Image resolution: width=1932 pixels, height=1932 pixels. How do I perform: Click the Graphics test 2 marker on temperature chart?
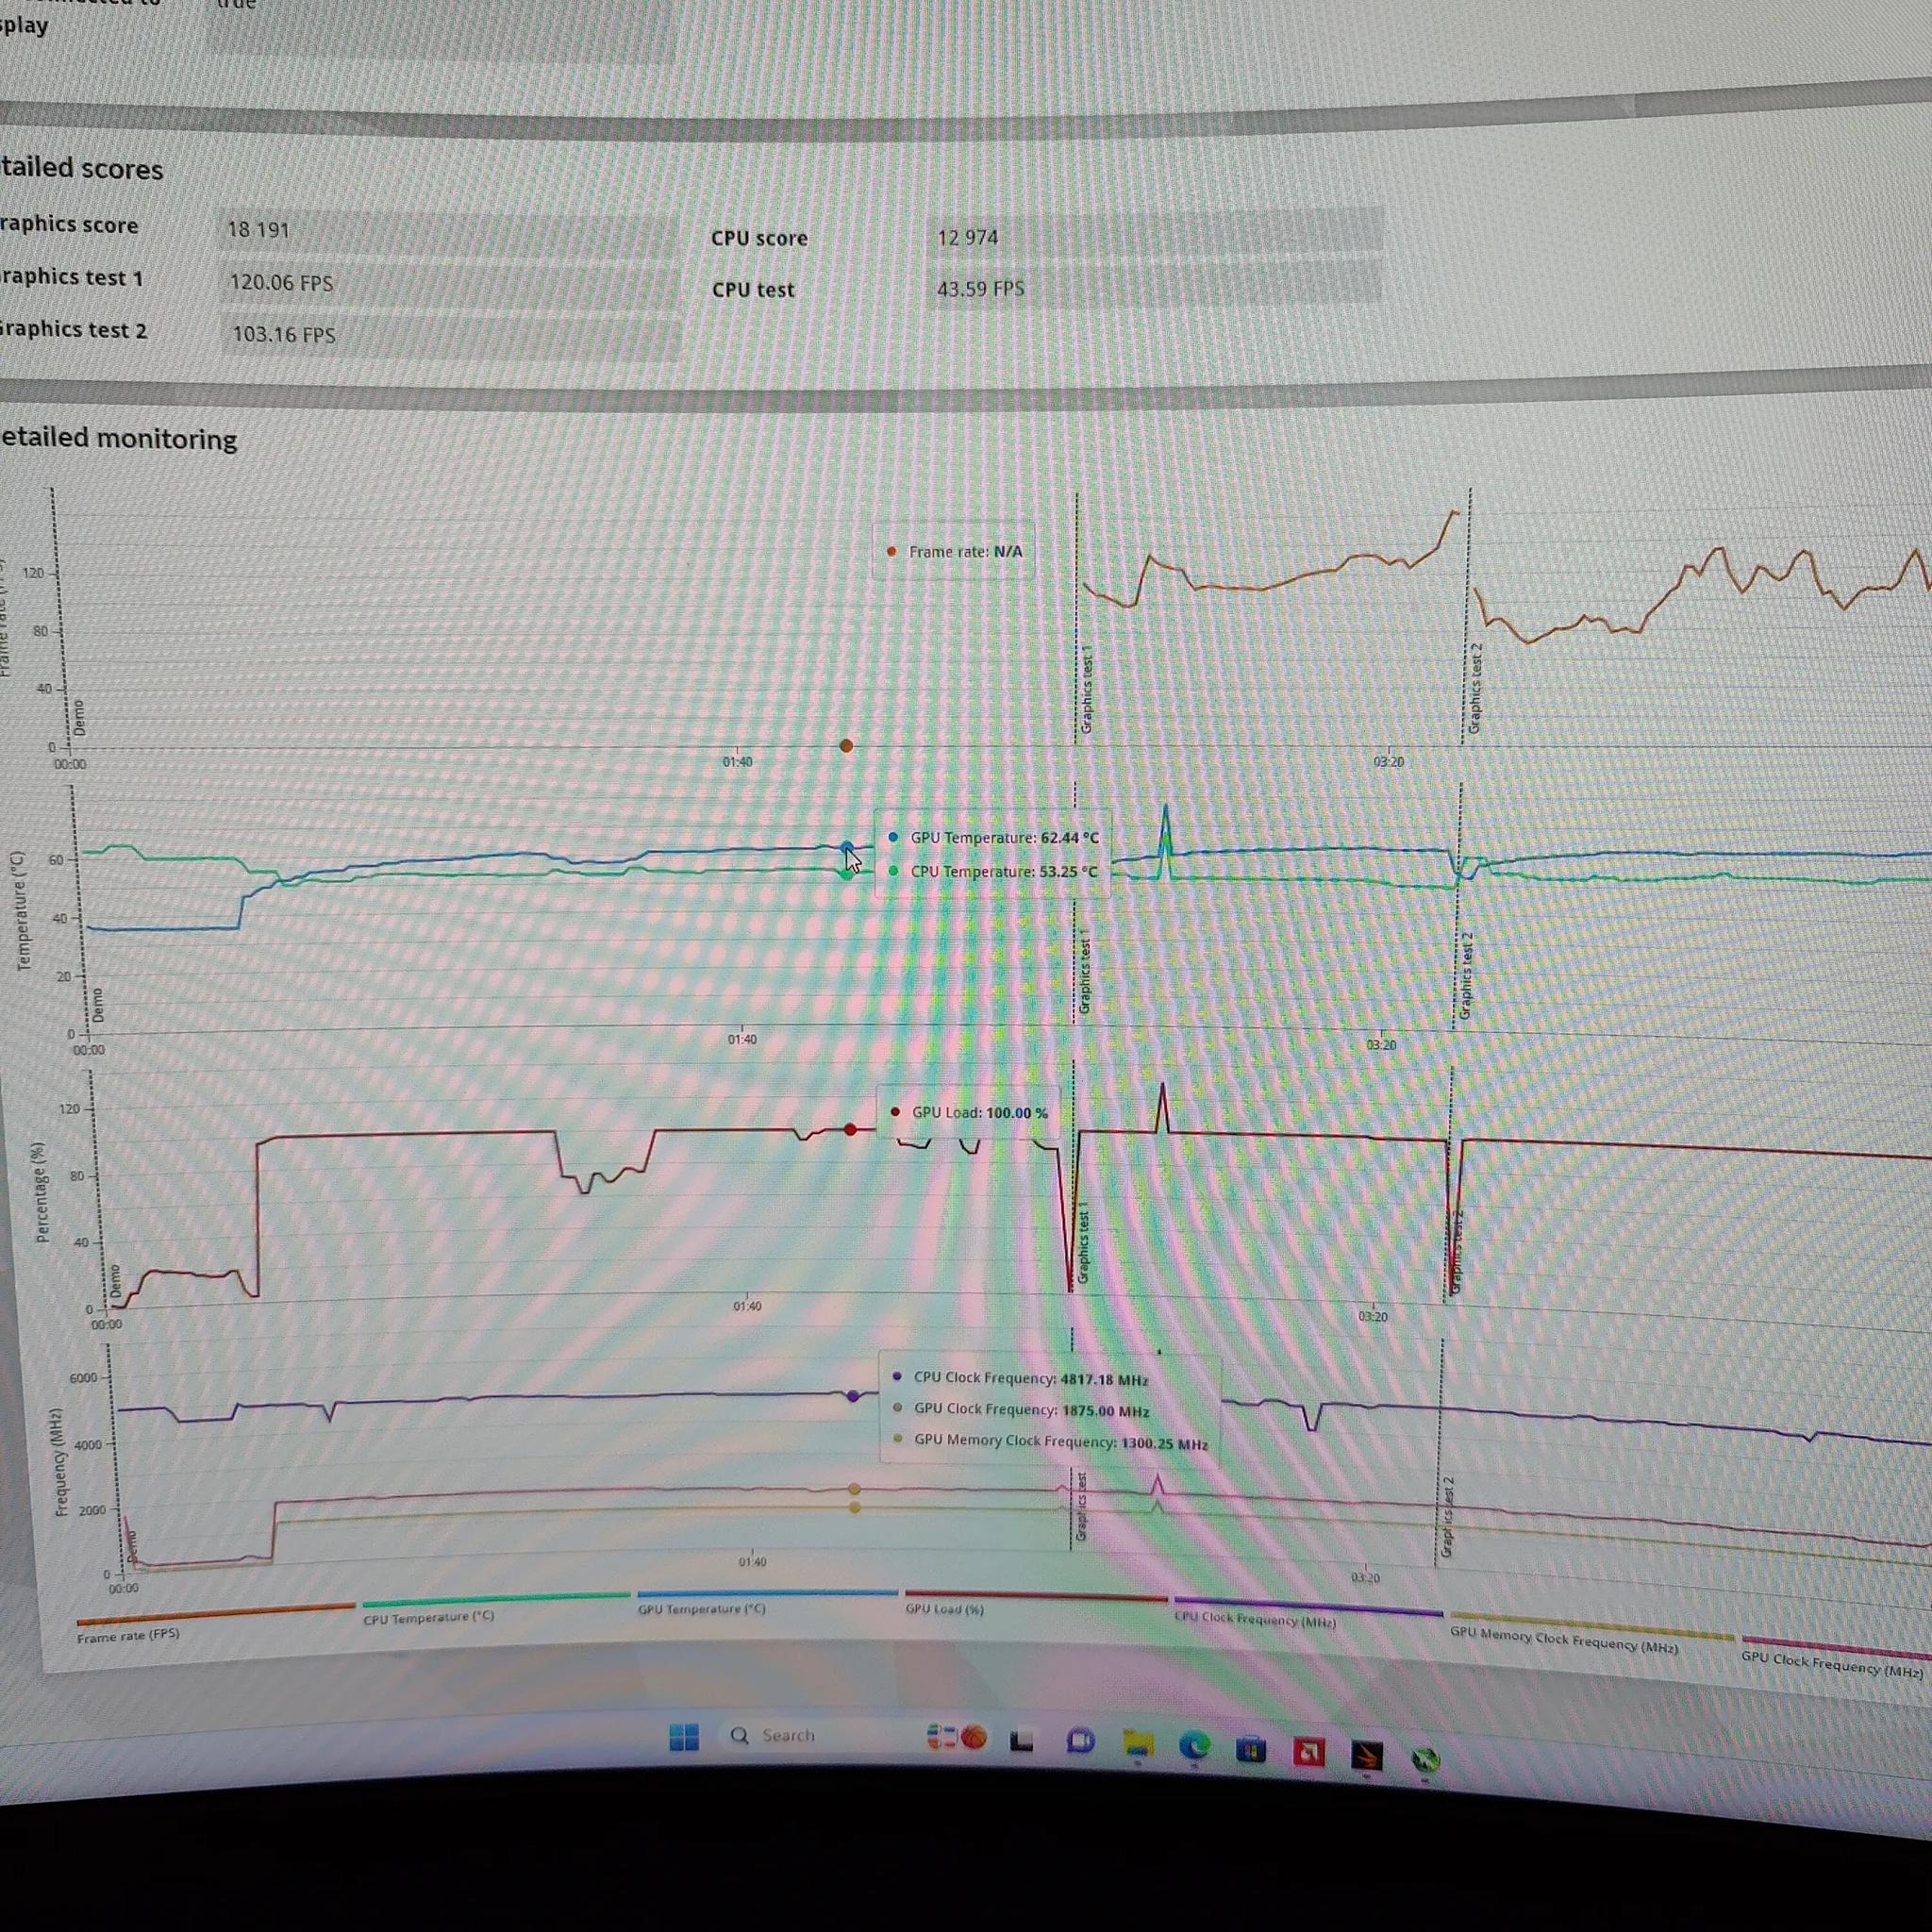(x=1465, y=975)
